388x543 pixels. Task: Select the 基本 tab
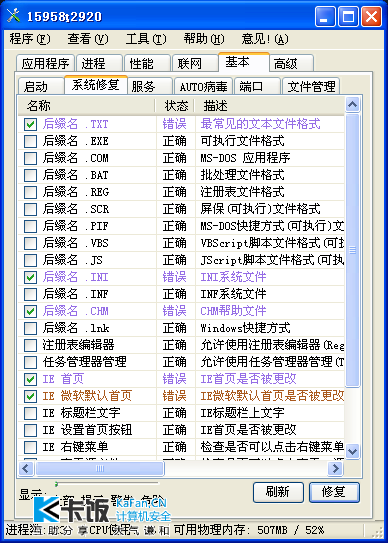(244, 62)
